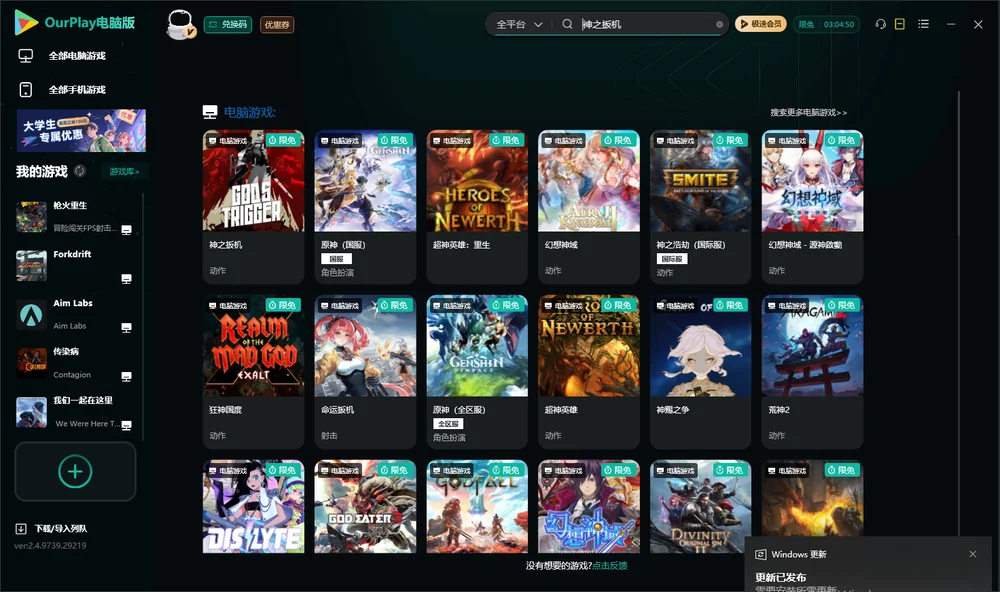Open the 命运扳机 game card
The image size is (1000, 592).
pos(365,371)
